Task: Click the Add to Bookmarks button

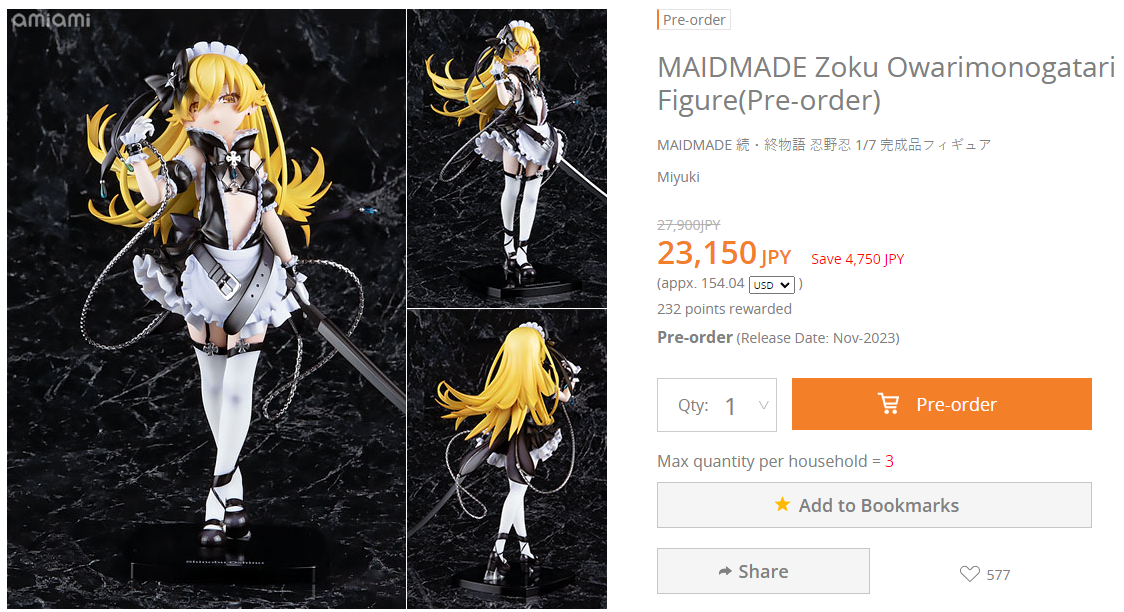Action: pyautogui.click(x=874, y=505)
